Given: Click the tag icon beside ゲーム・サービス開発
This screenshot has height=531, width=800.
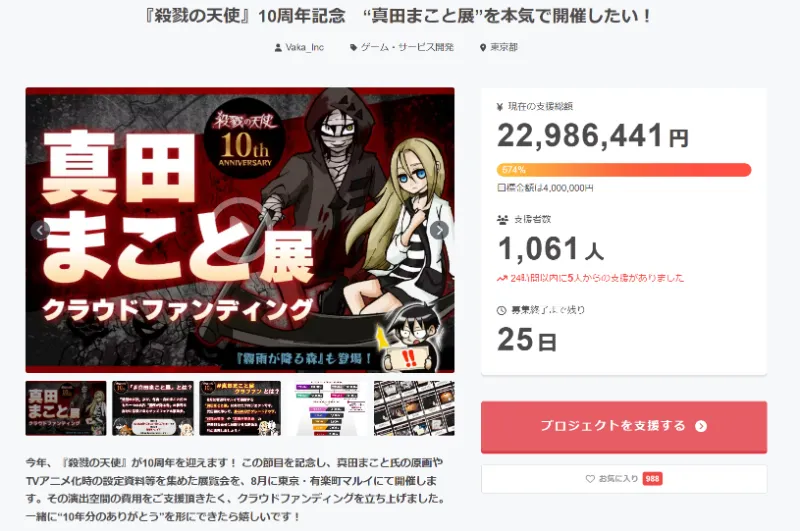Looking at the screenshot, I should pyautogui.click(x=353, y=47).
